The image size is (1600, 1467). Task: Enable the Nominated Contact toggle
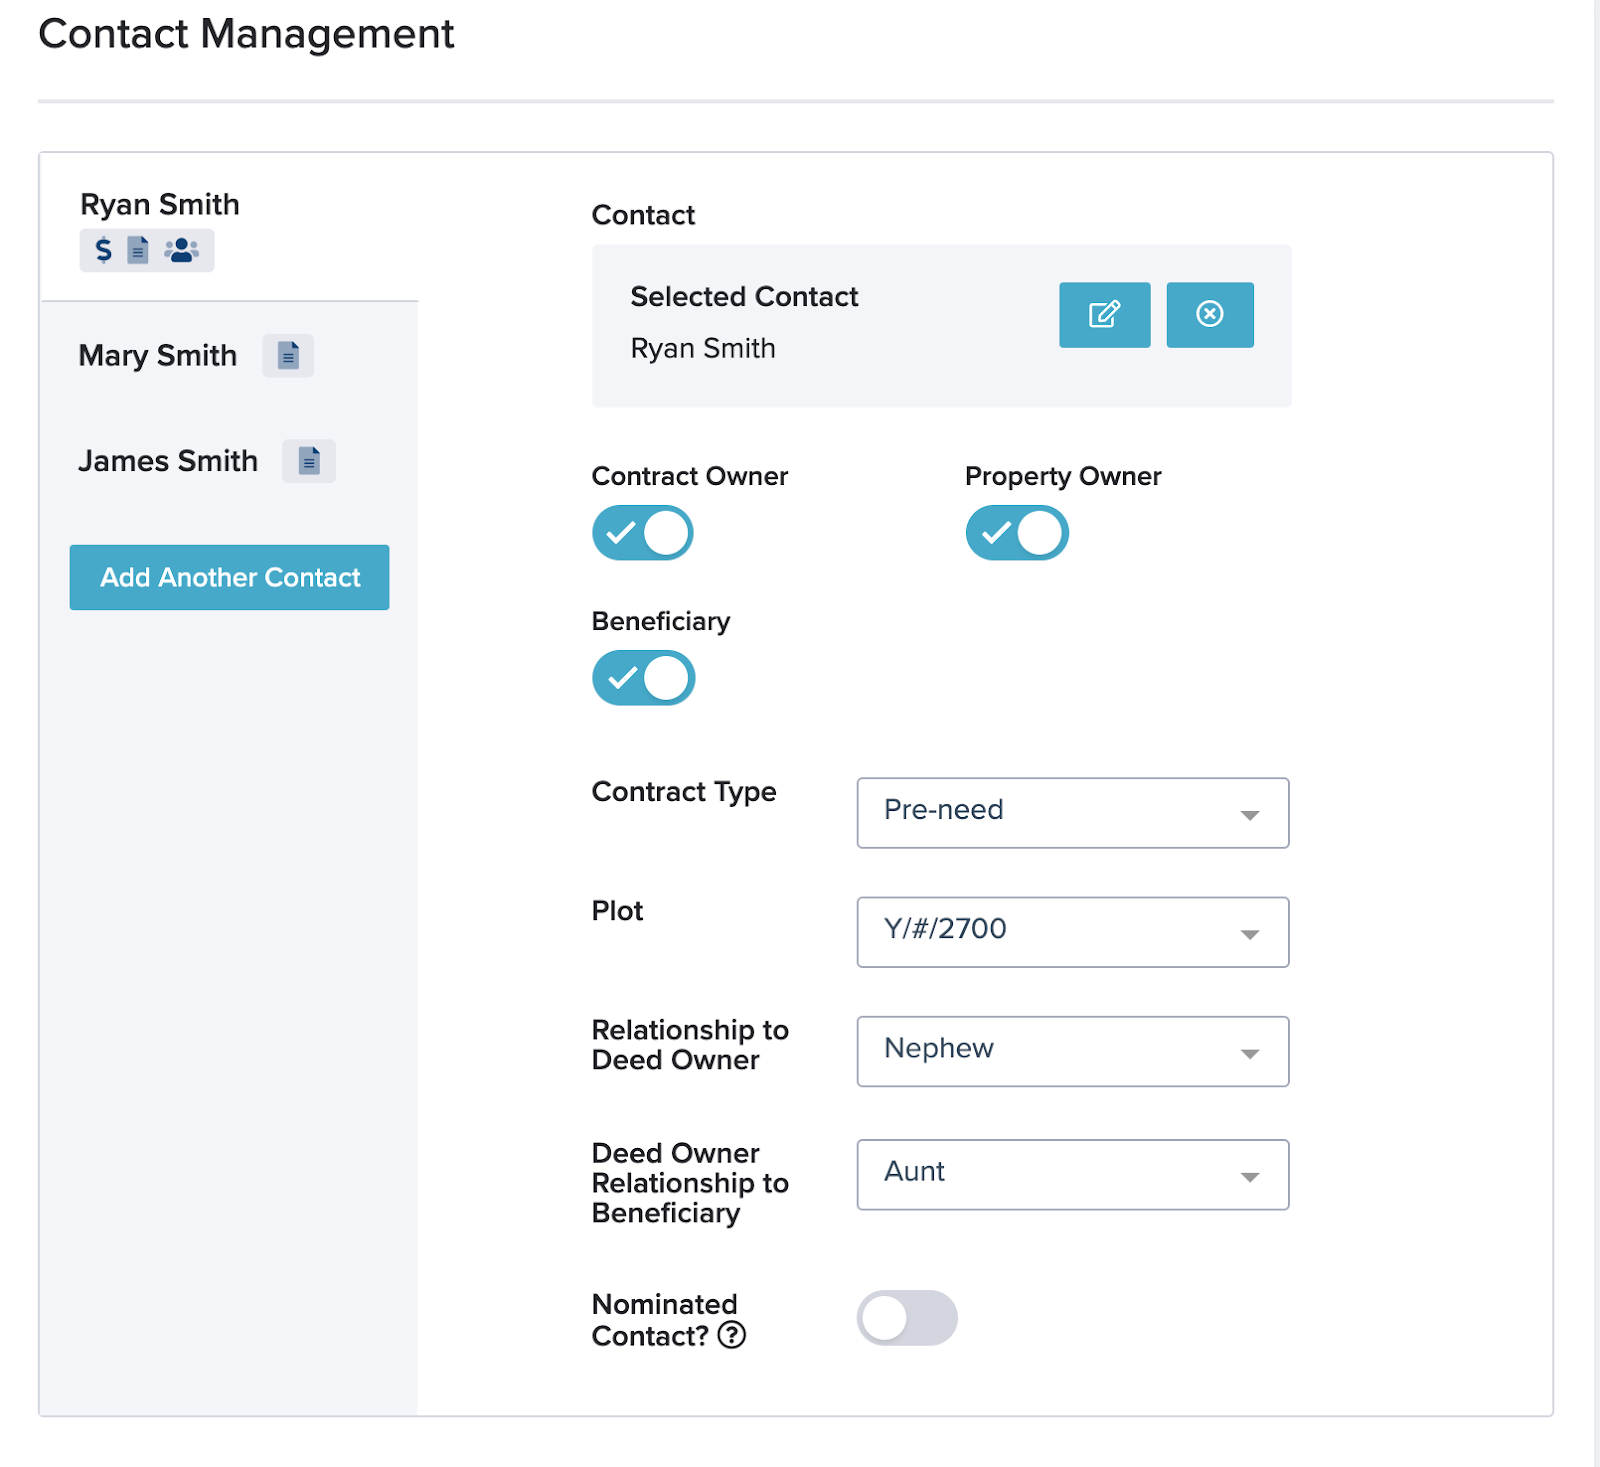coord(906,1318)
